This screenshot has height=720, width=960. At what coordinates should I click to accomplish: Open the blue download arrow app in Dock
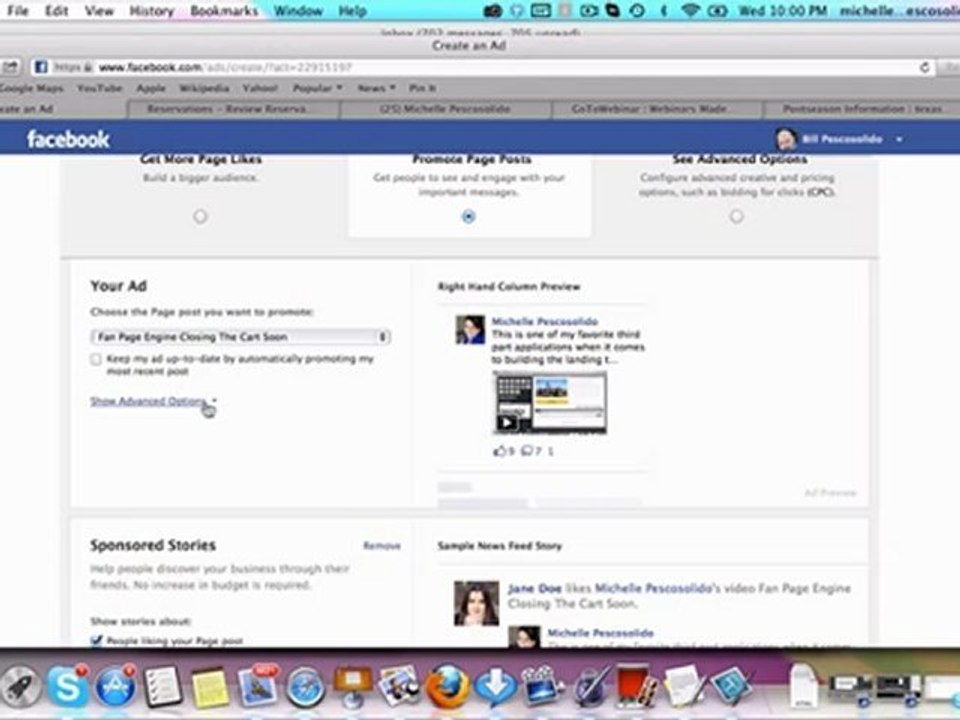(495, 687)
